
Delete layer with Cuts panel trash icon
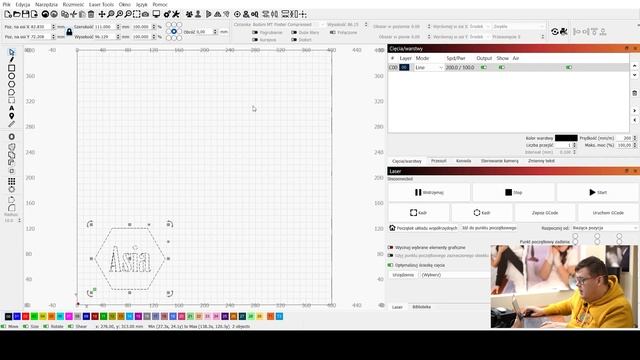pyautogui.click(x=634, y=93)
